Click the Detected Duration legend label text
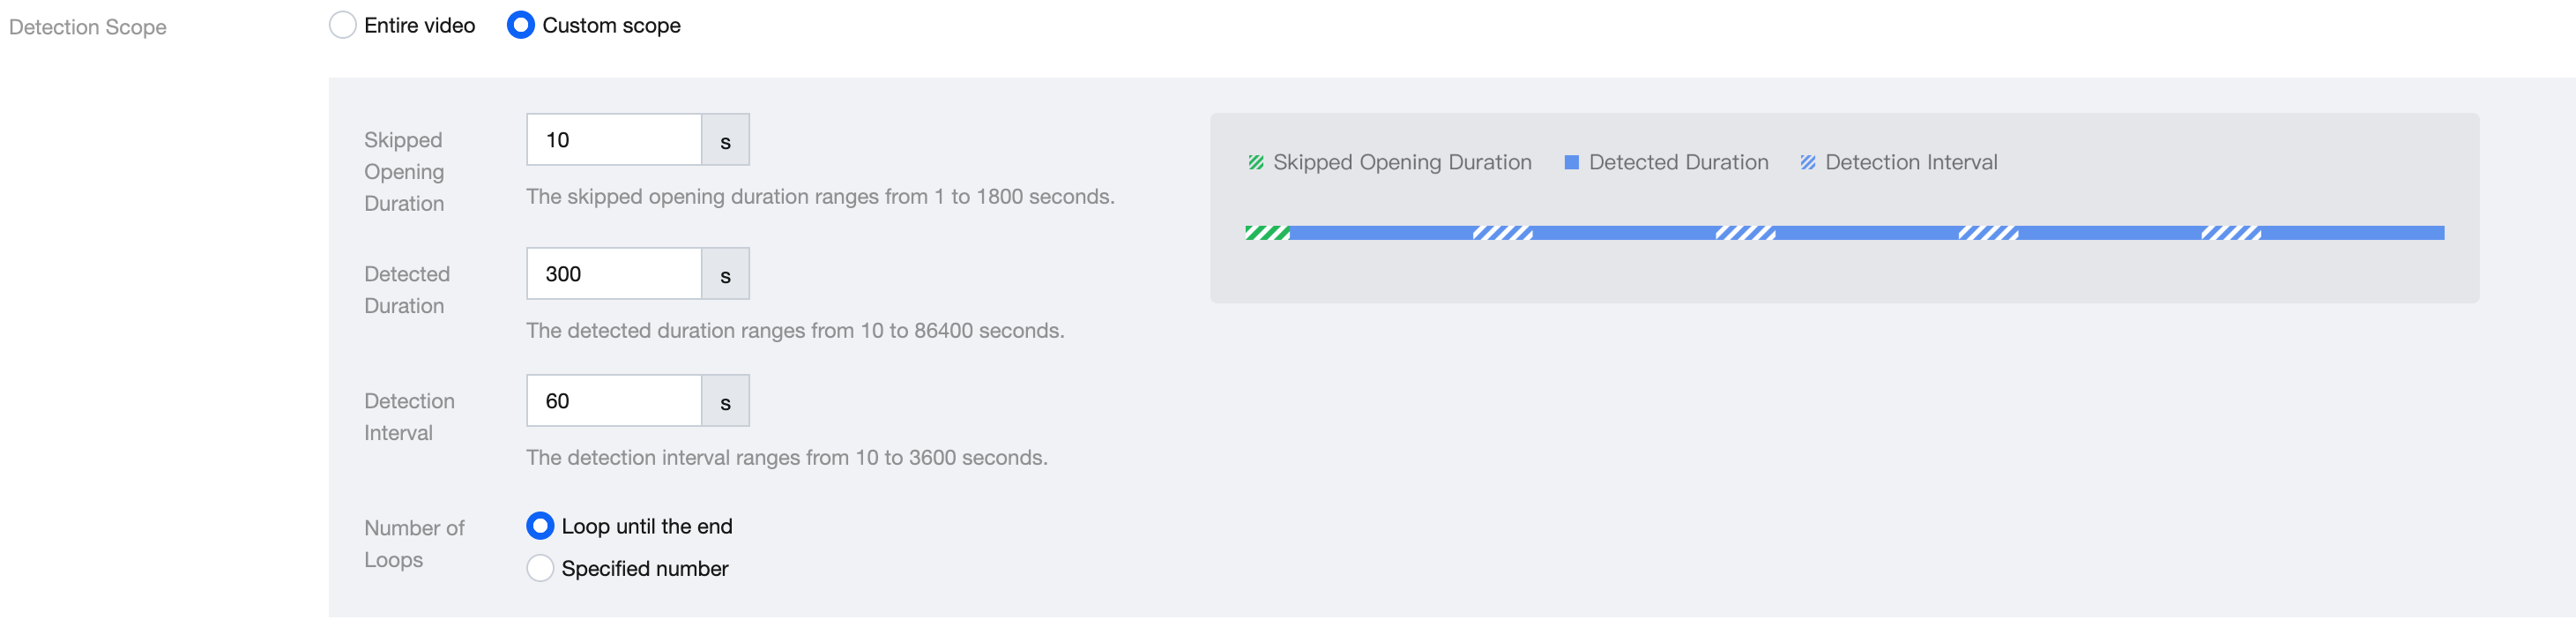 [x=1678, y=163]
